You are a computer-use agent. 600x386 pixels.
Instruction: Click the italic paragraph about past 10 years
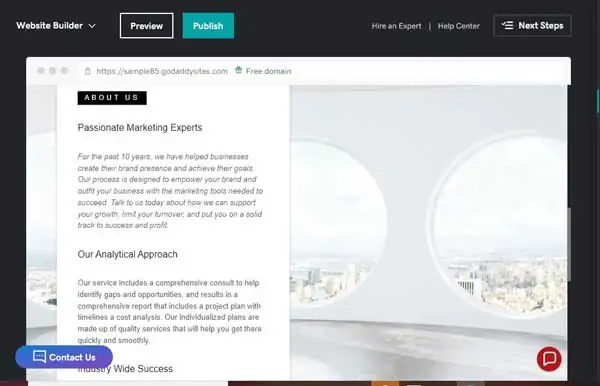tap(170, 191)
